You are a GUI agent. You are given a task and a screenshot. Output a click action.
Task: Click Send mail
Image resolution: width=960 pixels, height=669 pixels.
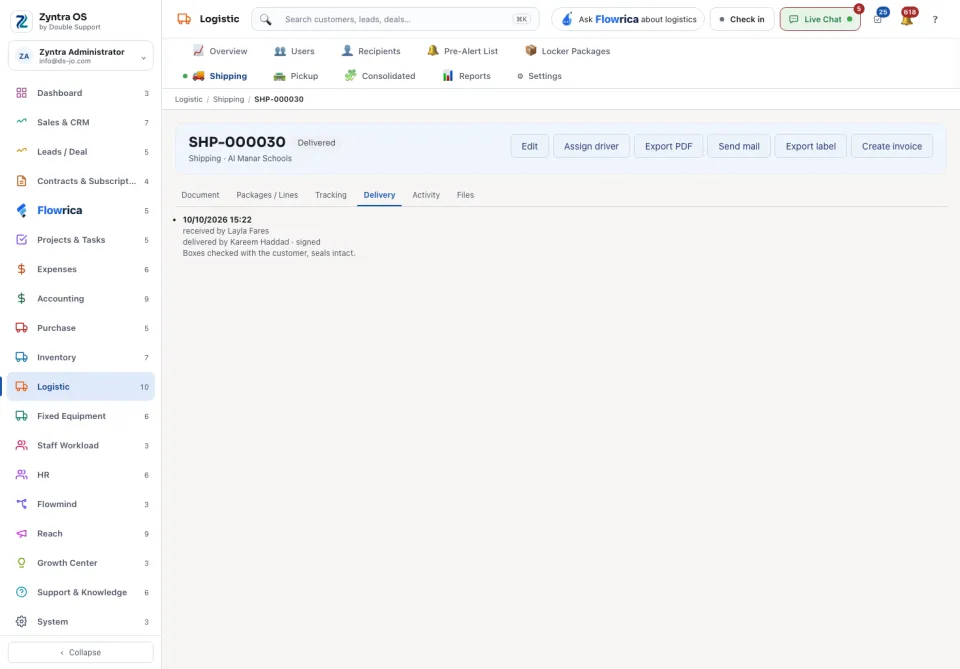pos(739,146)
